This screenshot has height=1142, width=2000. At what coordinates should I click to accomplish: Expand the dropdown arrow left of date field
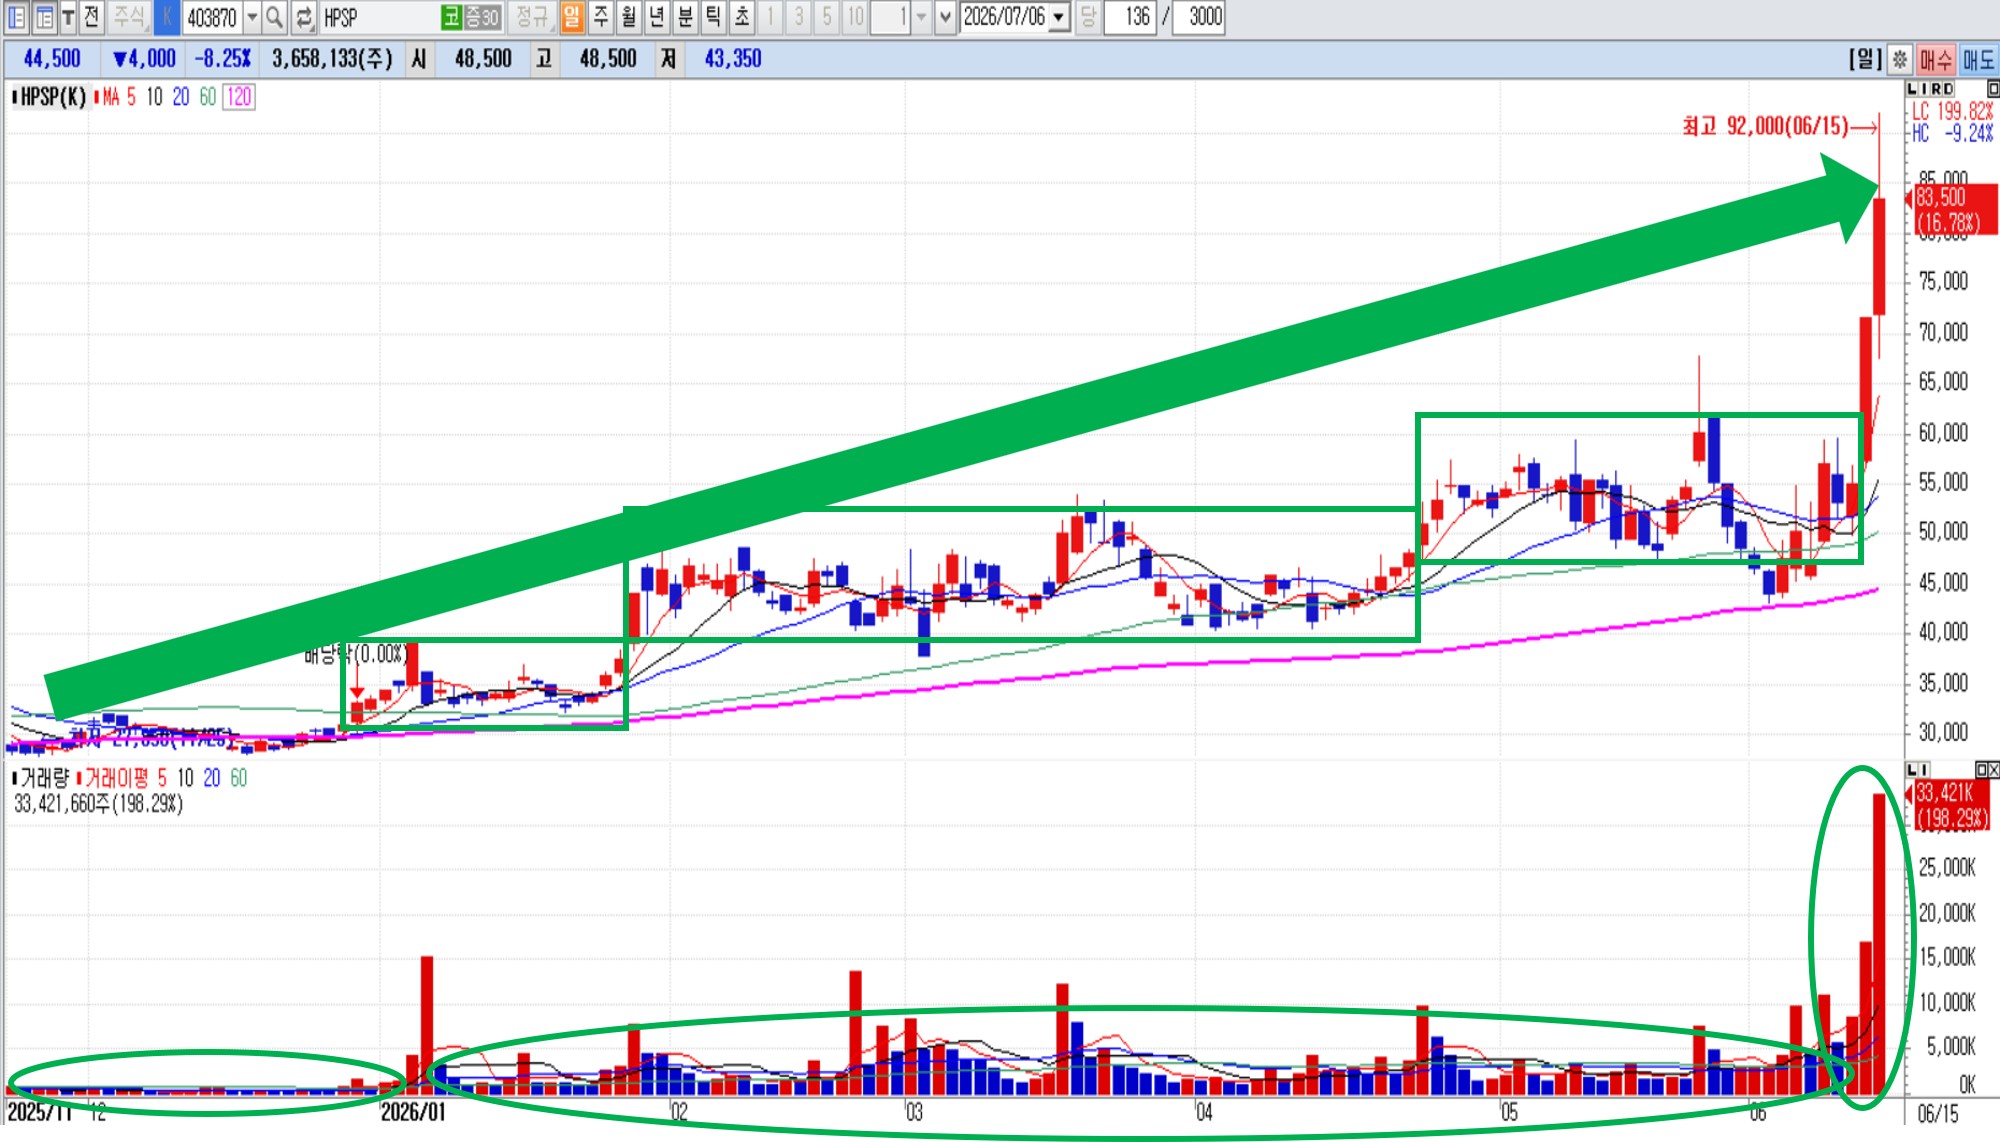945,17
